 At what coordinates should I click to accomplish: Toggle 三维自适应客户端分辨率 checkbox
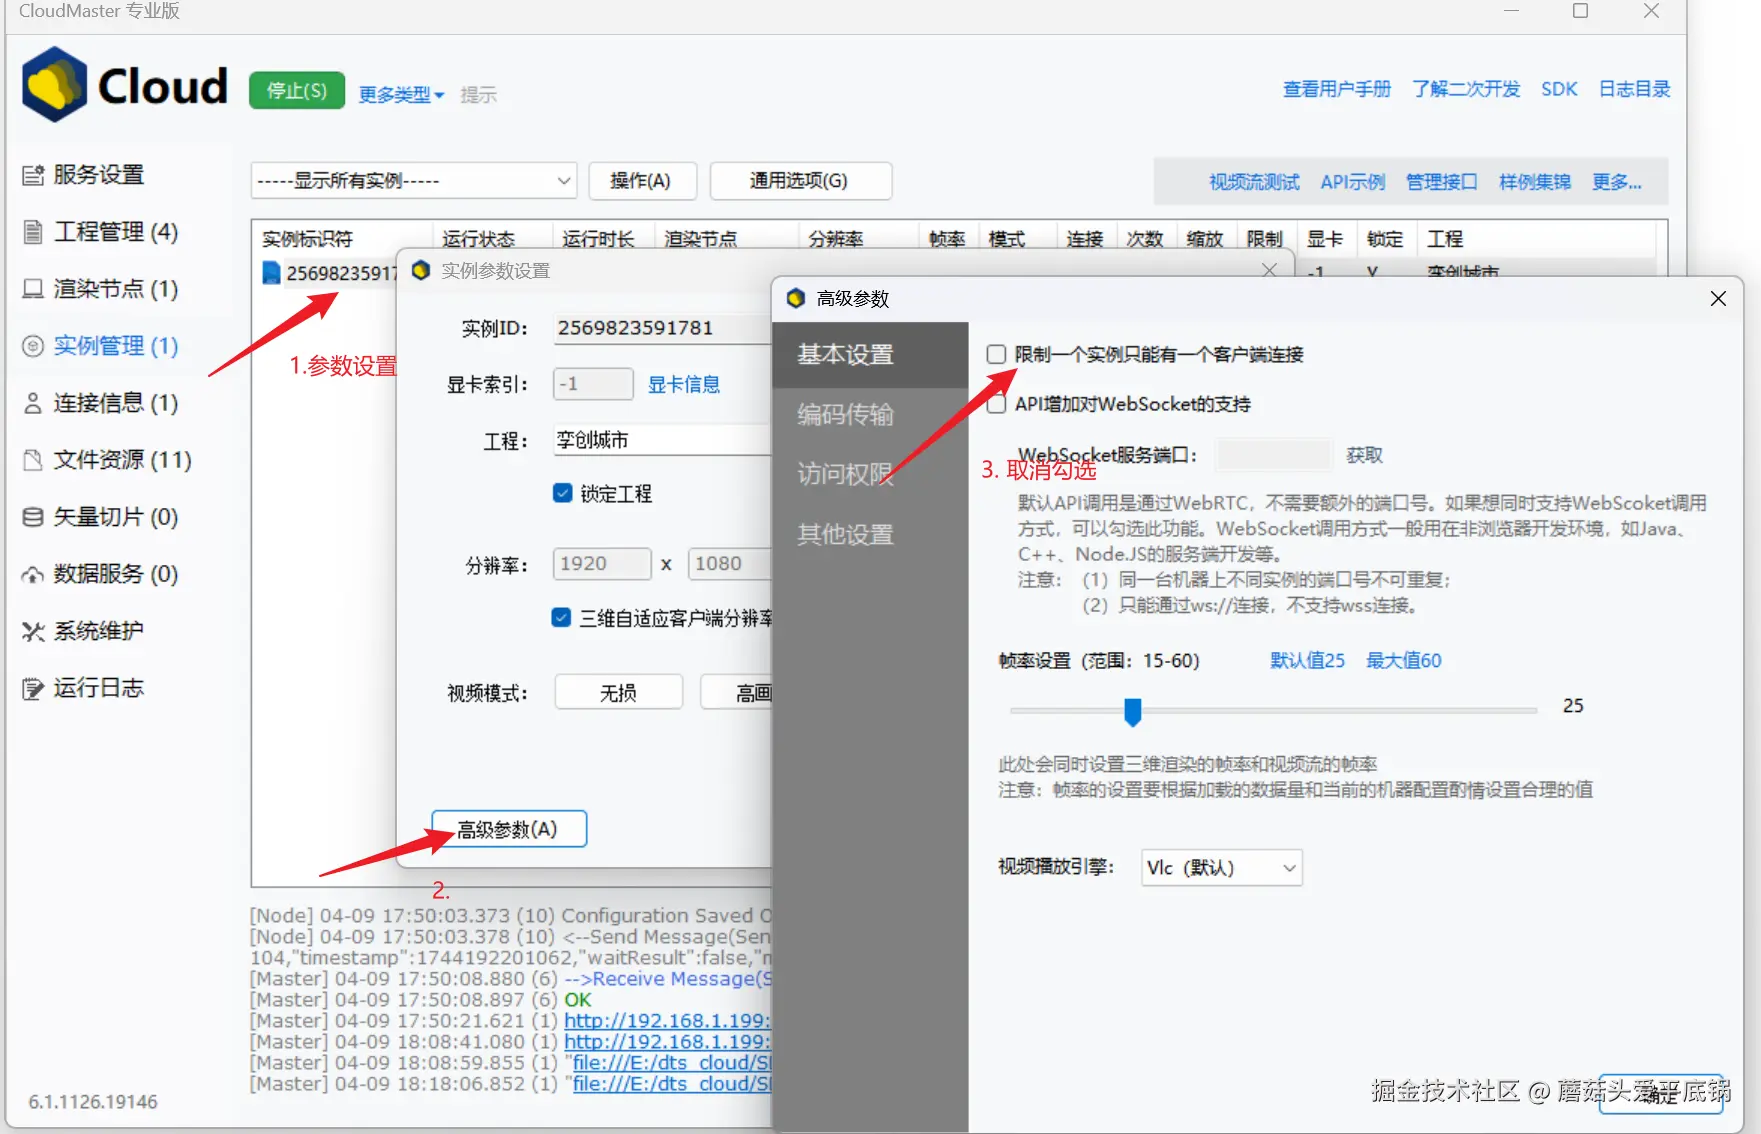pos(562,618)
